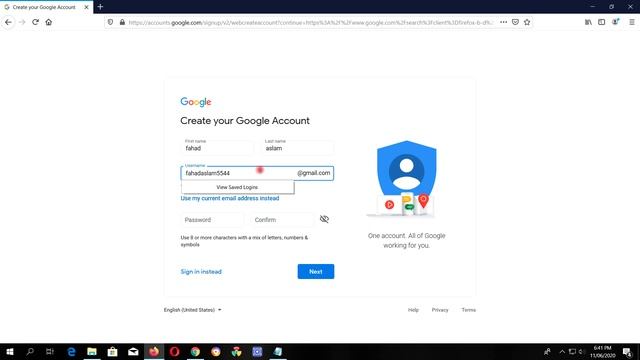Open Microsoft Store from the taskbar

point(112,351)
